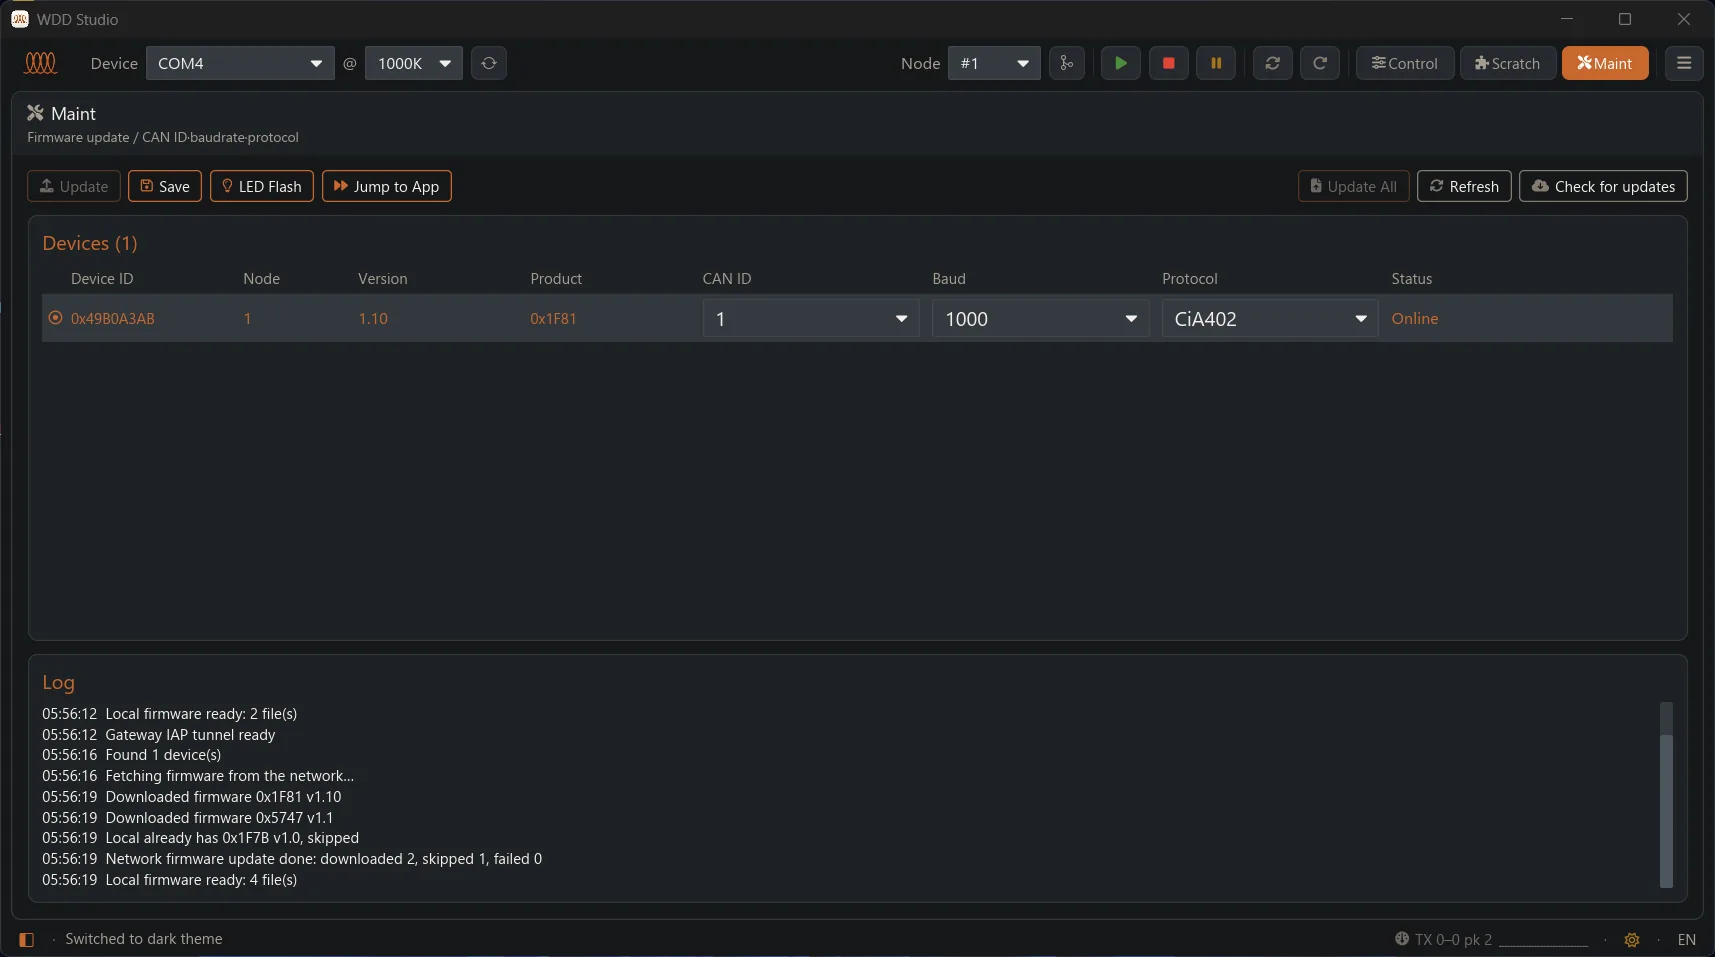Open the Device COM4 dropdown
The height and width of the screenshot is (957, 1715).
click(240, 63)
